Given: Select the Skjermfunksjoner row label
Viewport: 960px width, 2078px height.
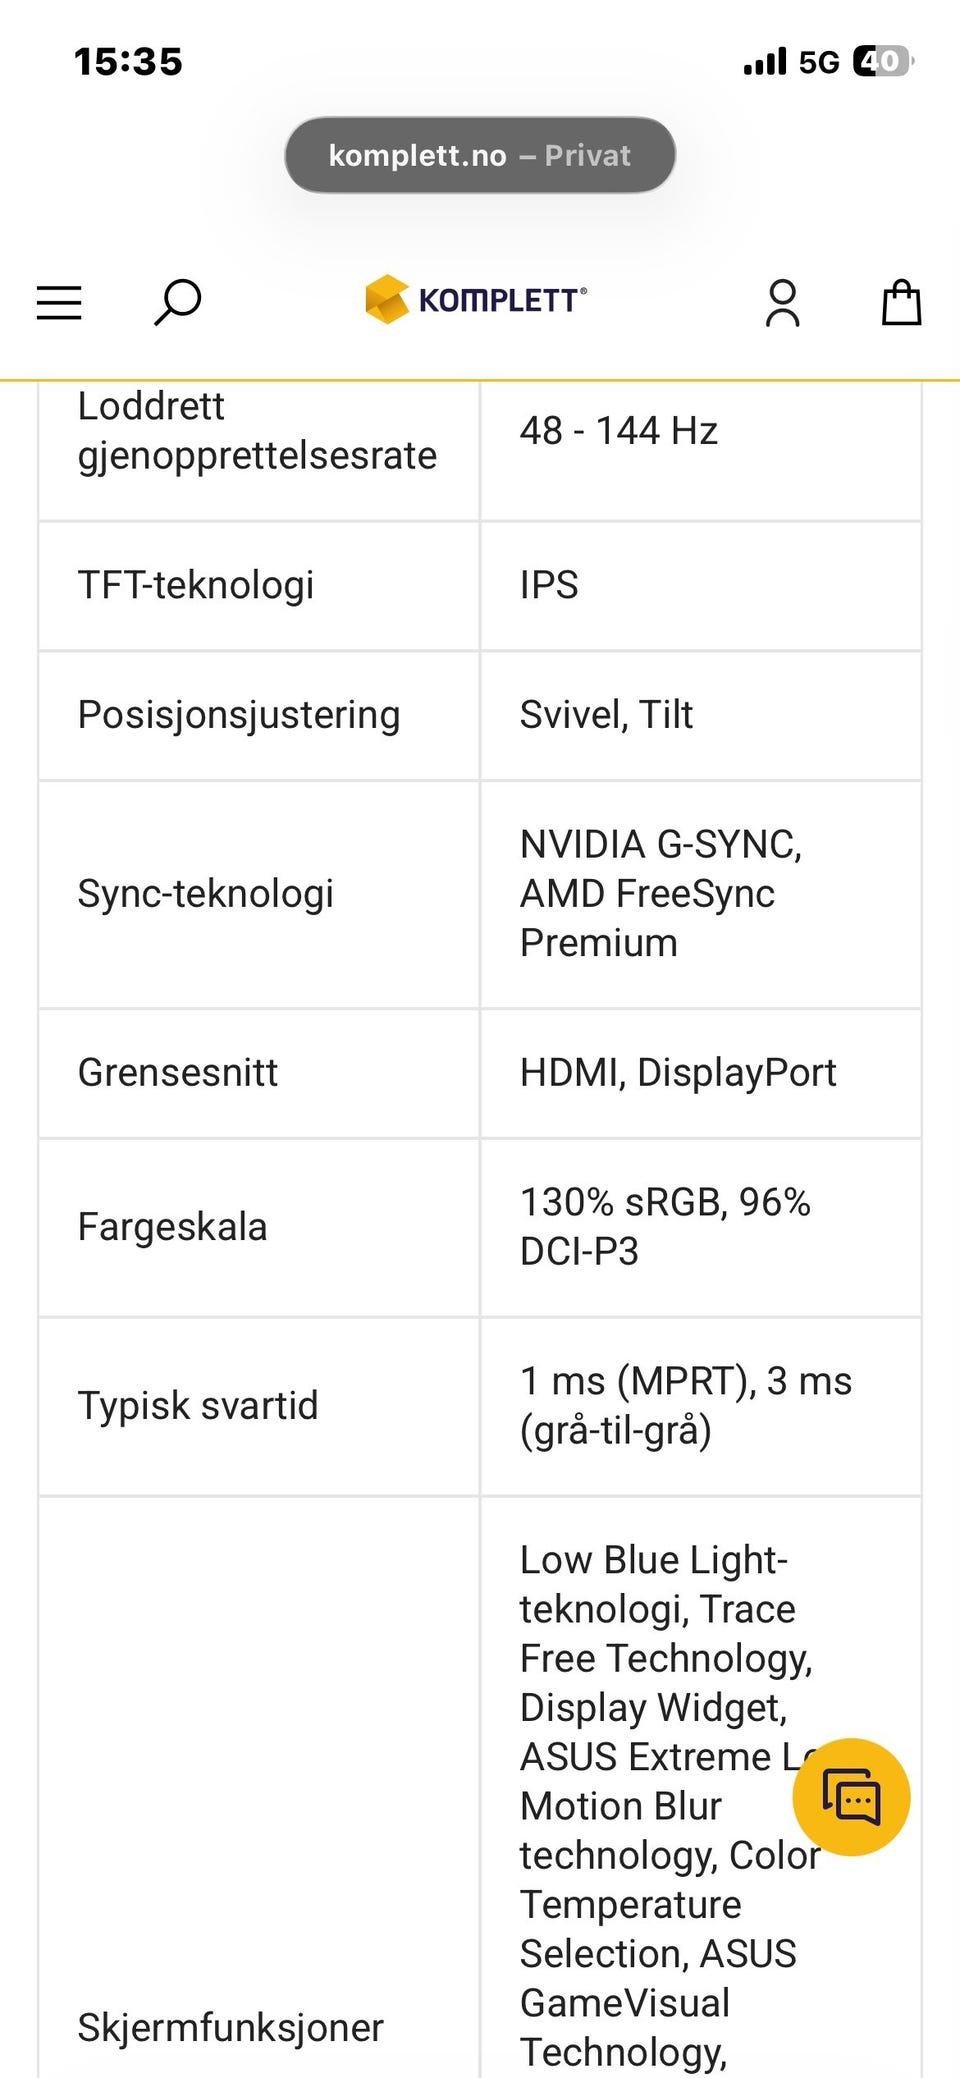Looking at the screenshot, I should point(230,2027).
